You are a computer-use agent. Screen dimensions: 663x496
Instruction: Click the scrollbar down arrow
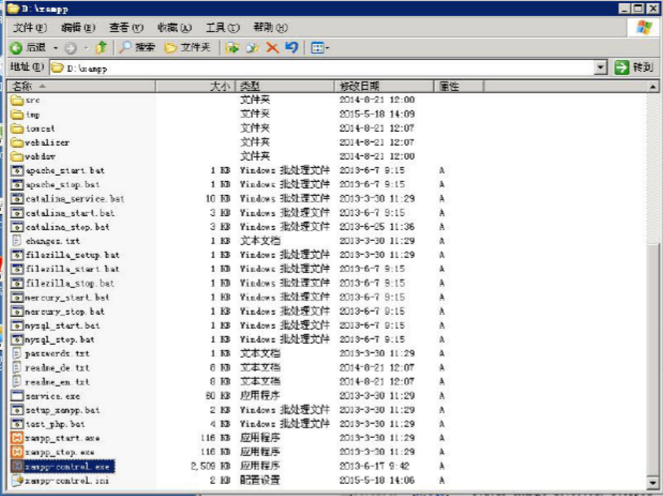pos(653,482)
